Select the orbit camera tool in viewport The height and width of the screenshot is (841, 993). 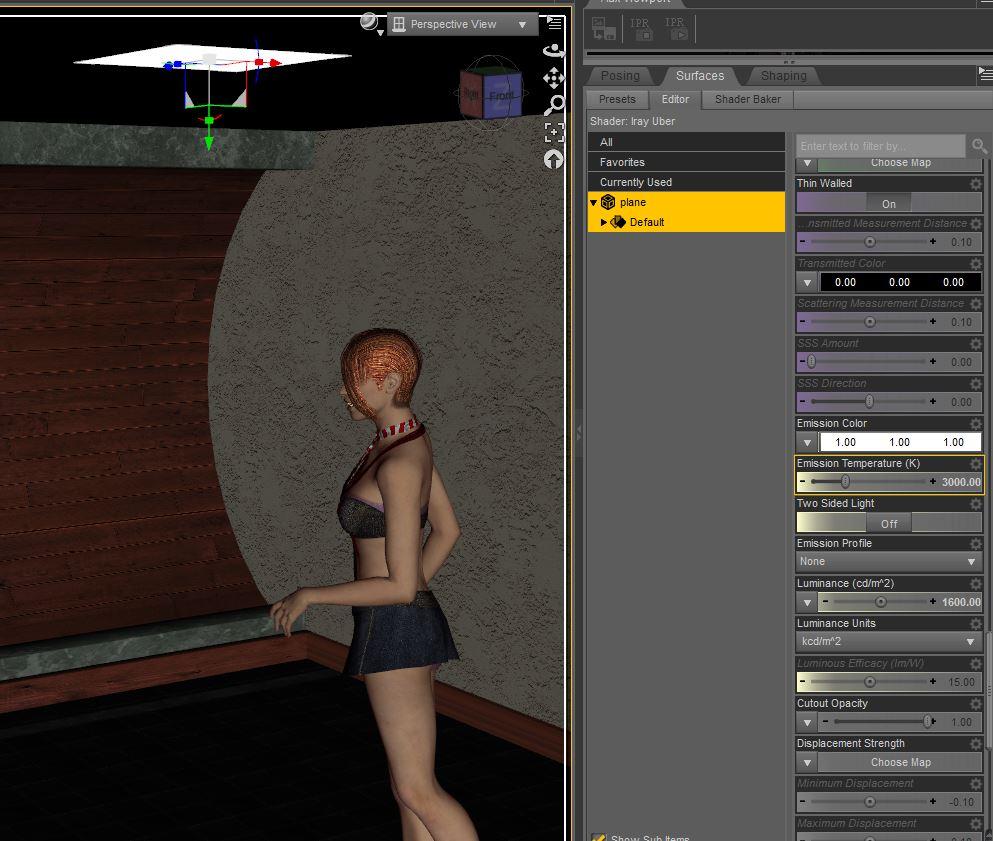[554, 51]
